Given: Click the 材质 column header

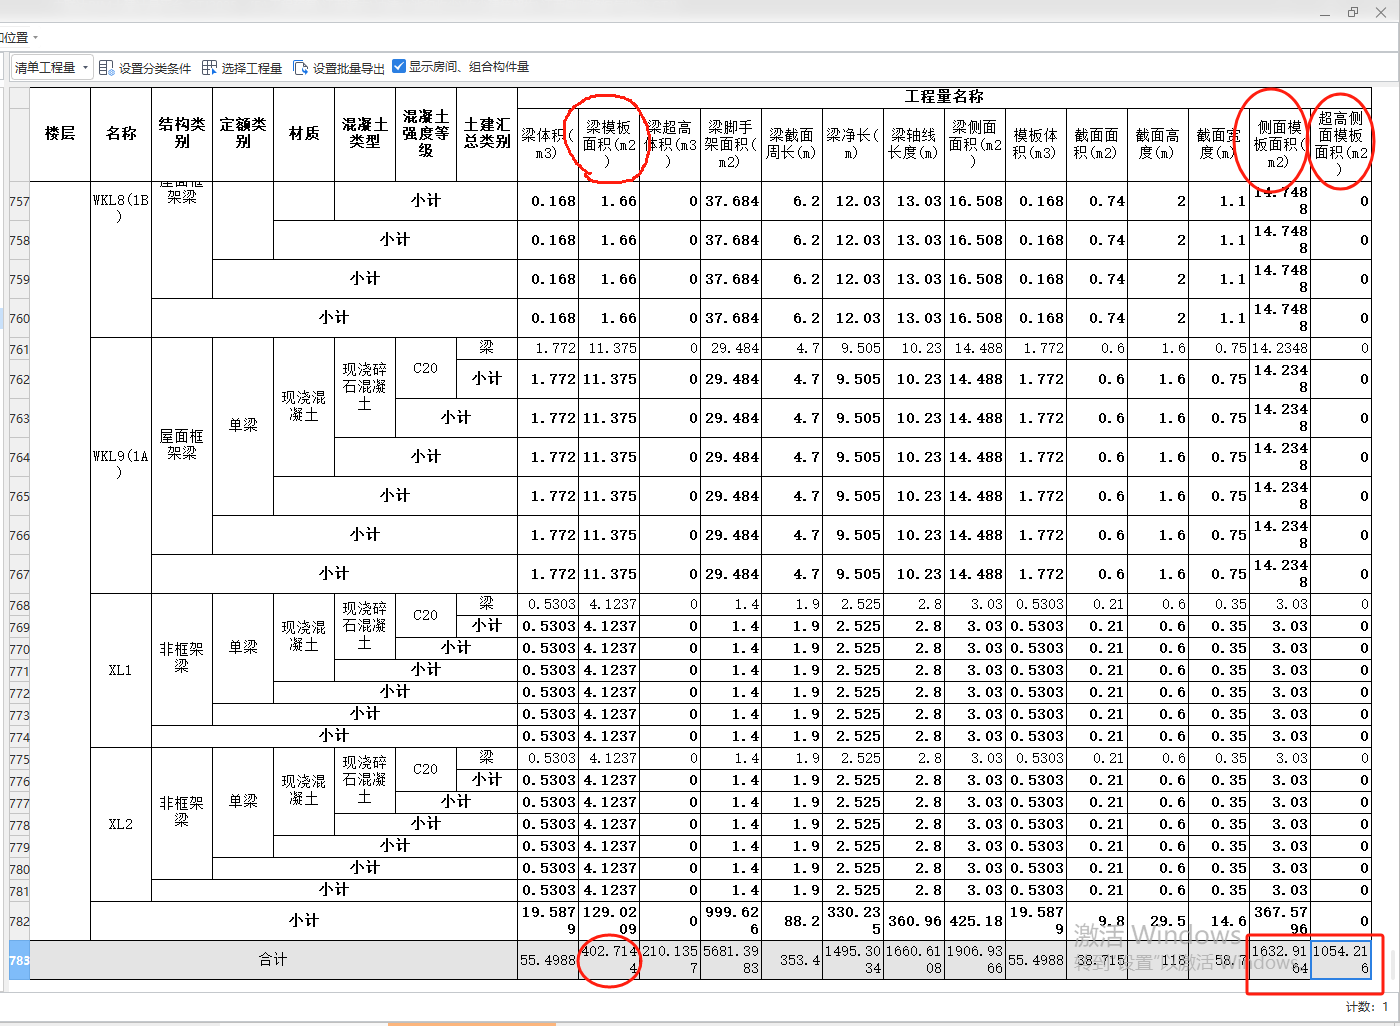Looking at the screenshot, I should click(304, 134).
